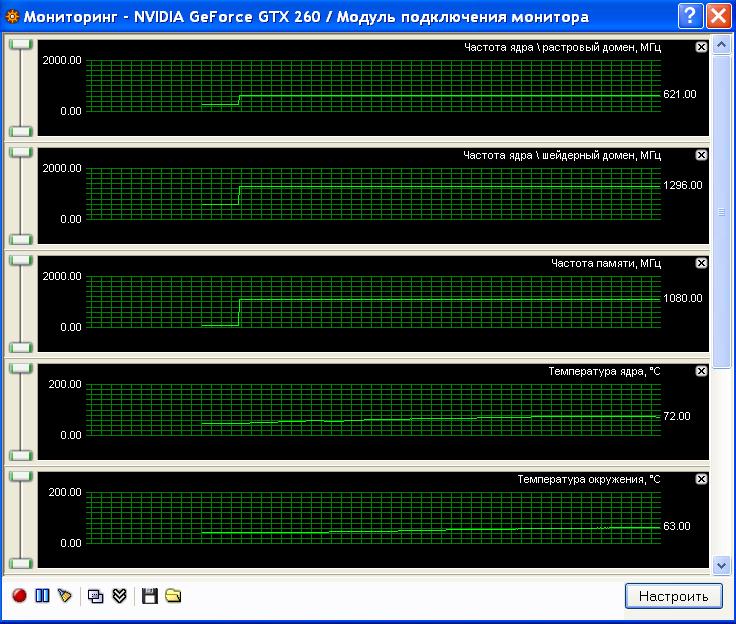
Task: Close the Частота памяти graph
Action: pyautogui.click(x=701, y=263)
